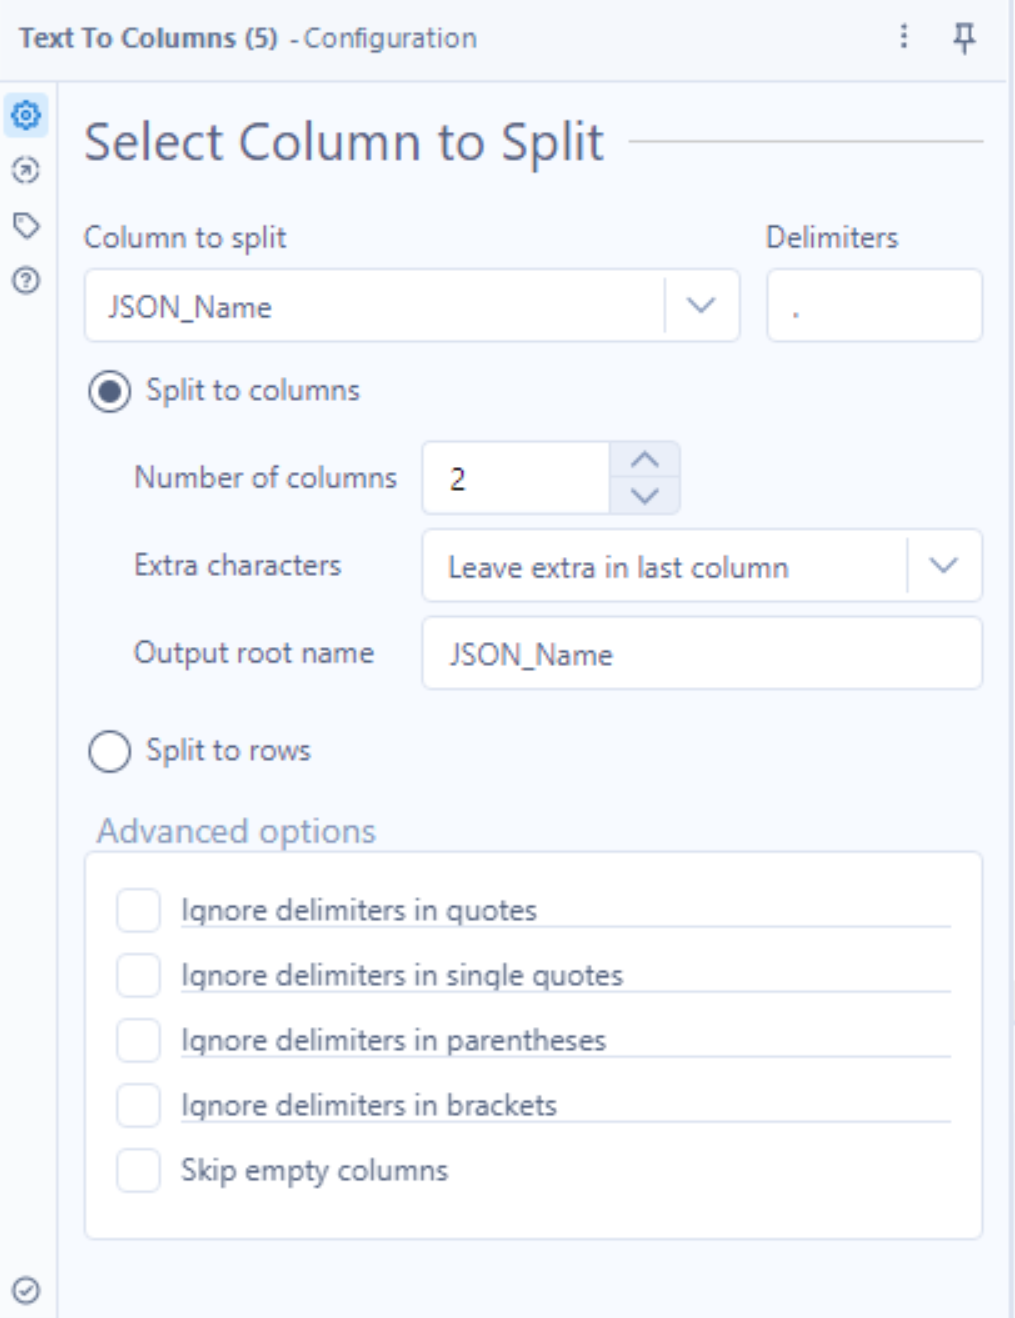Check Ignore delimiters in parentheses
Image resolution: width=1015 pixels, height=1318 pixels.
coord(138,1040)
